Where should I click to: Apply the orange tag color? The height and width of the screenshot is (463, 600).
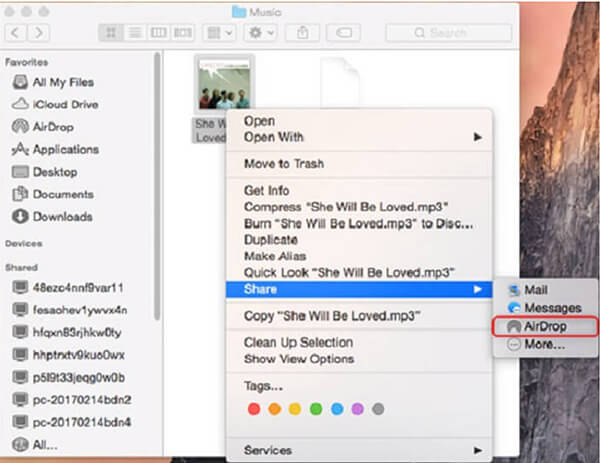[274, 409]
